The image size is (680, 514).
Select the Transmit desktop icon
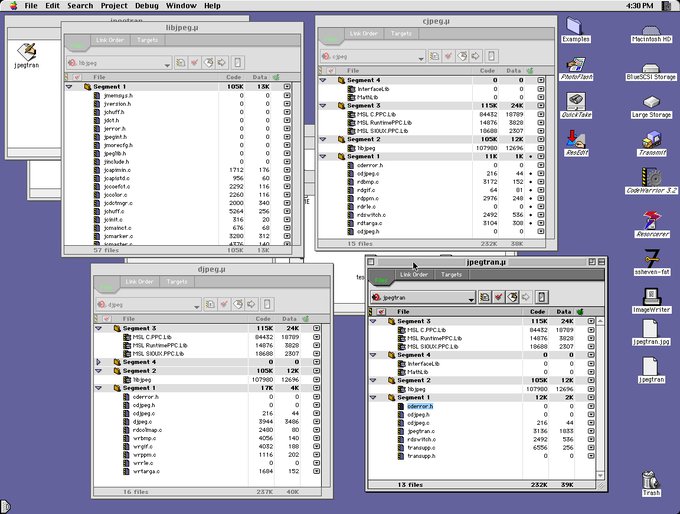[652, 143]
